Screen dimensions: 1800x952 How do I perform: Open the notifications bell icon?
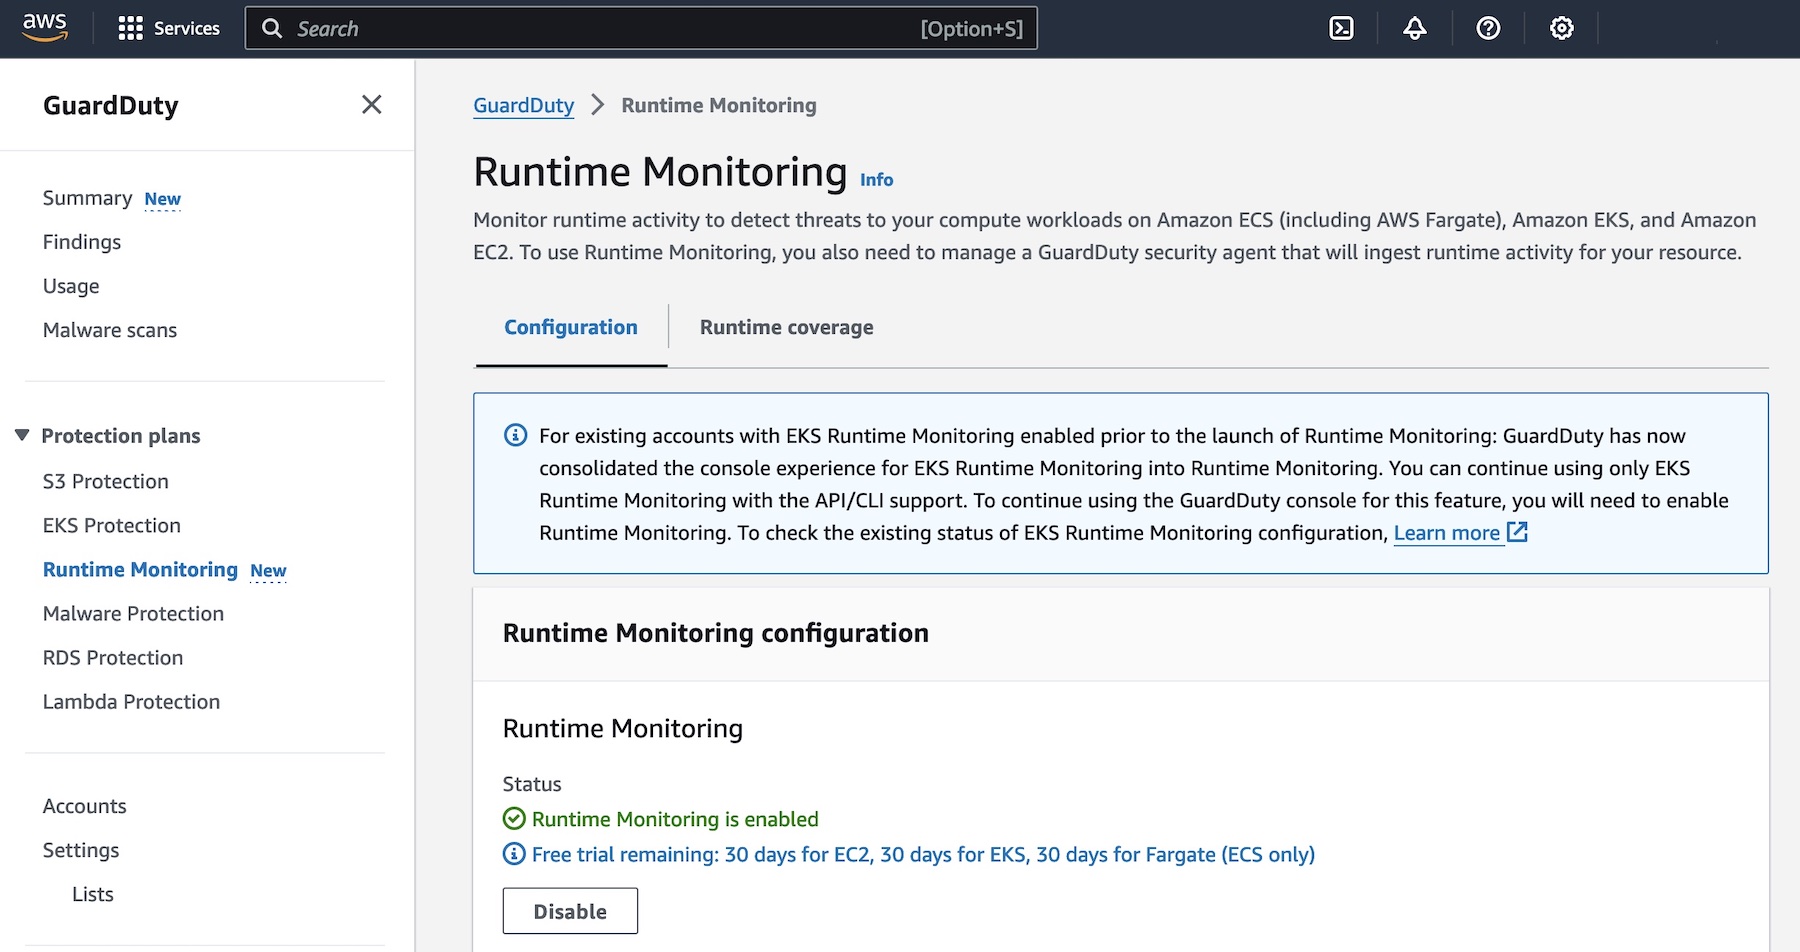[x=1414, y=28]
